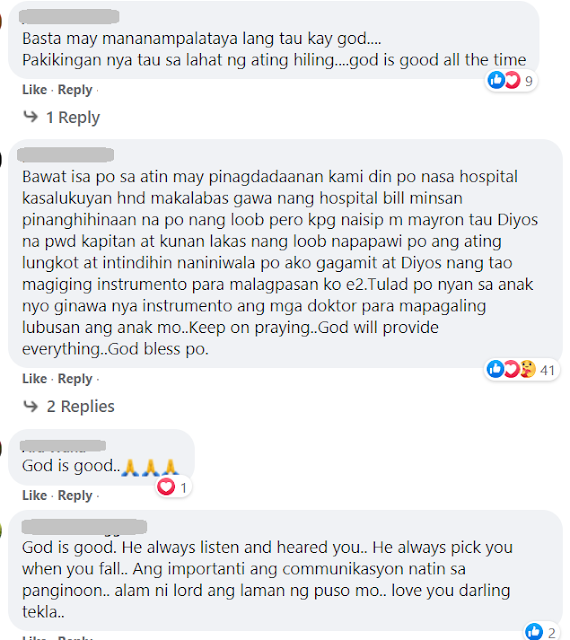Open the blurred commenter name on the first comment
570x640 pixels.
point(69,17)
